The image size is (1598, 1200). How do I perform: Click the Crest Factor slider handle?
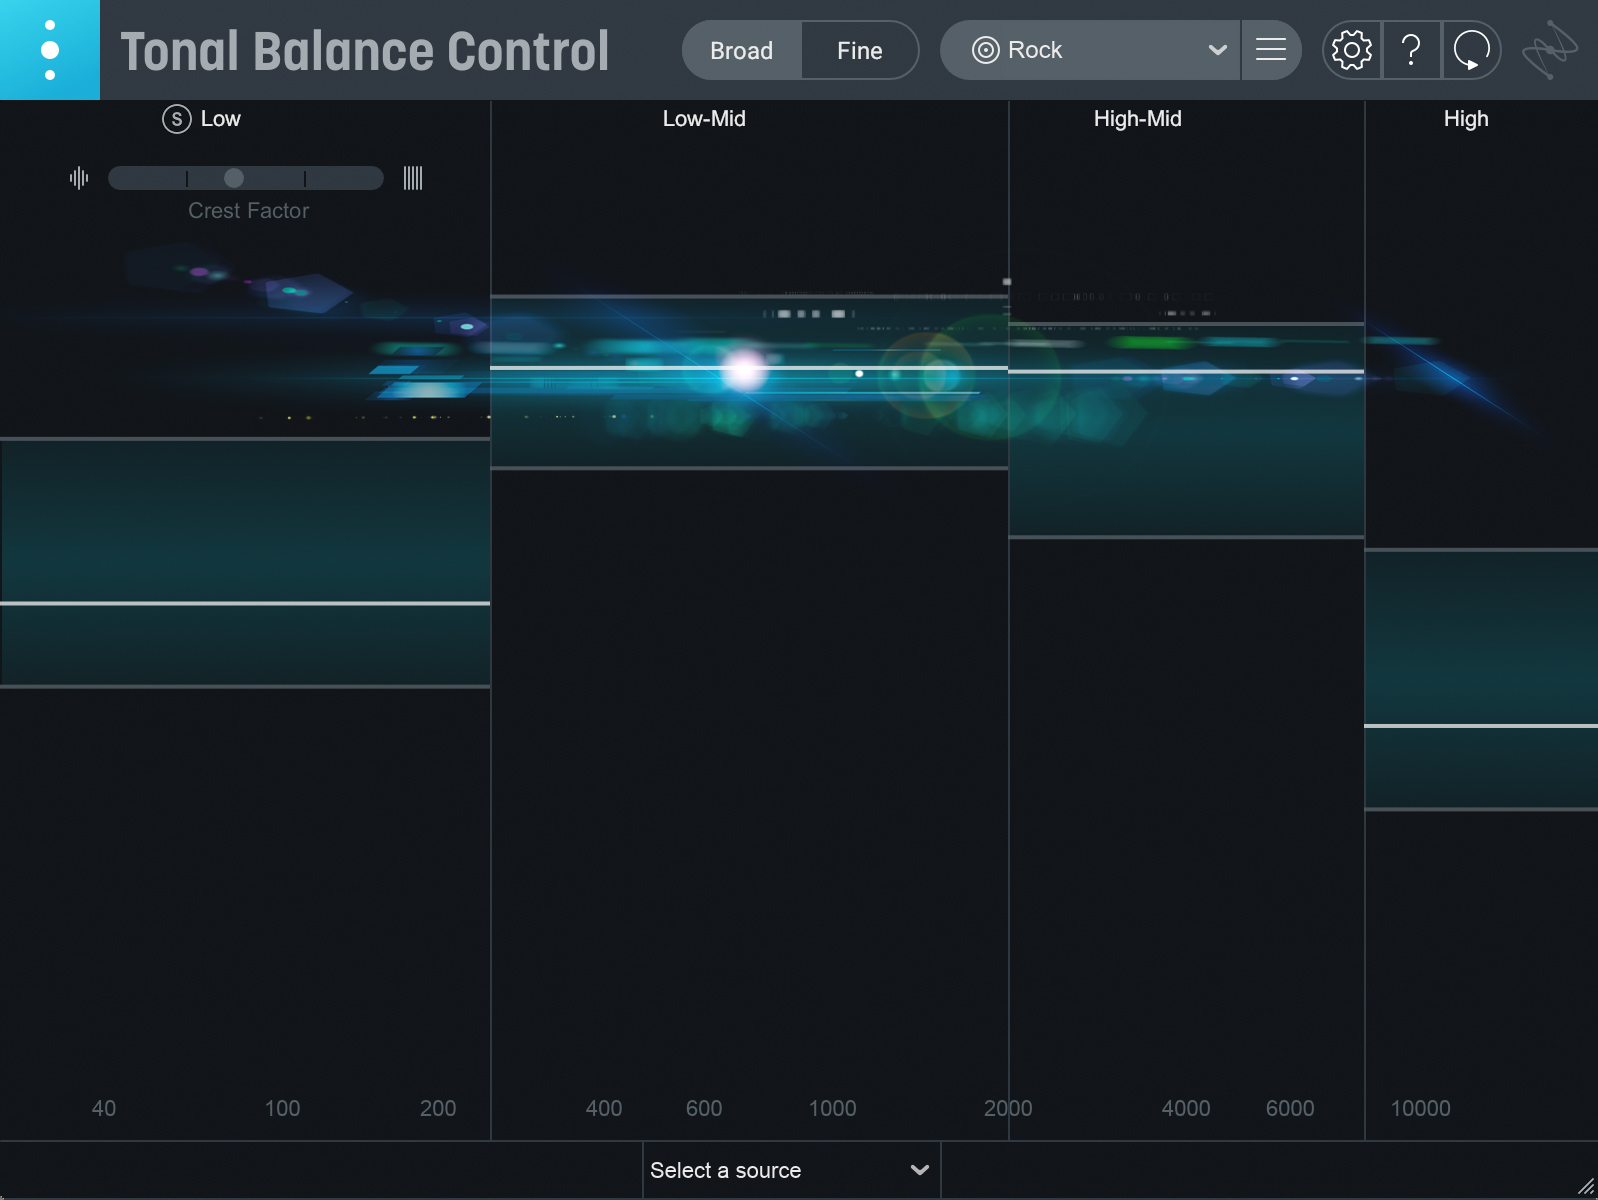pos(234,178)
